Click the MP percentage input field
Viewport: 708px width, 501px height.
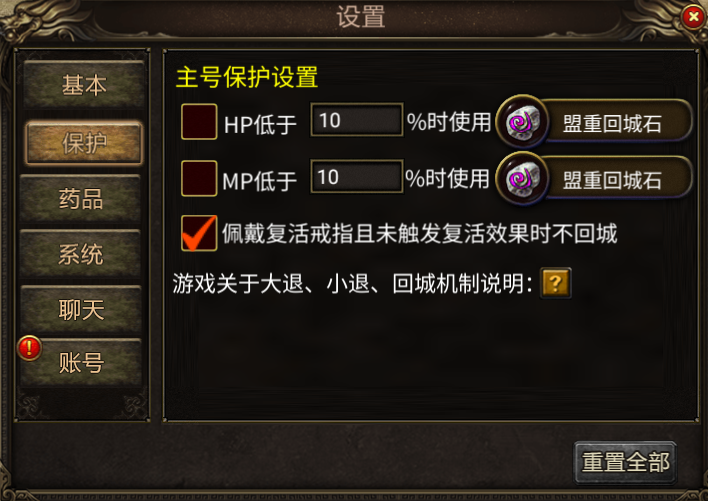(x=357, y=176)
